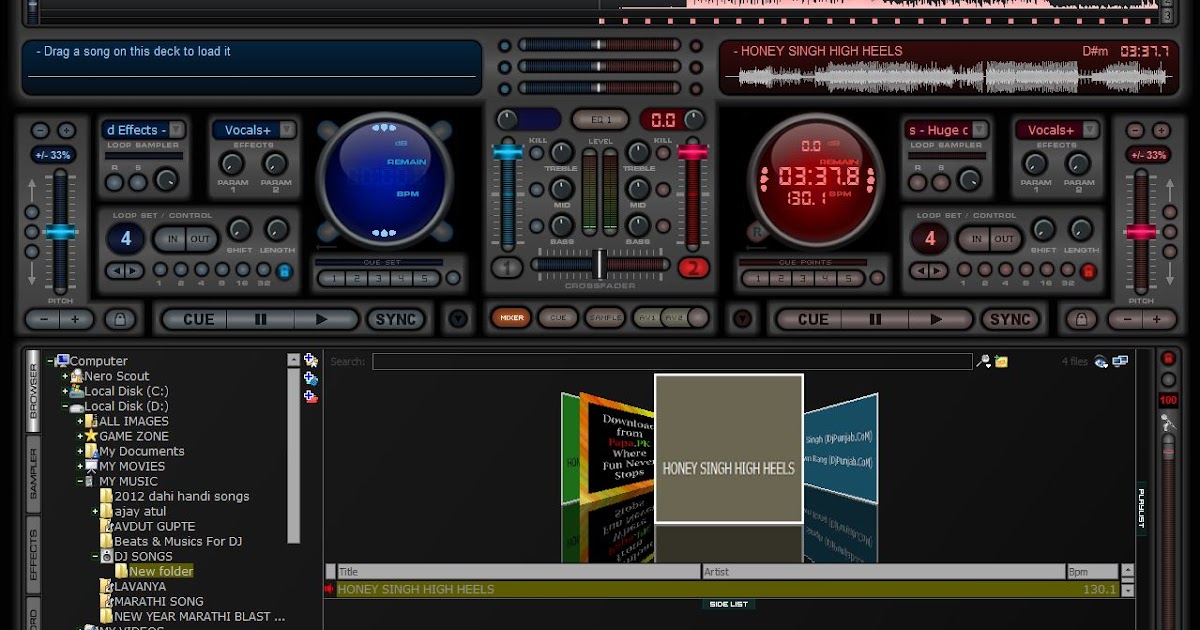
Task: Click network computers icon near 4 files
Action: pyautogui.click(x=1120, y=361)
